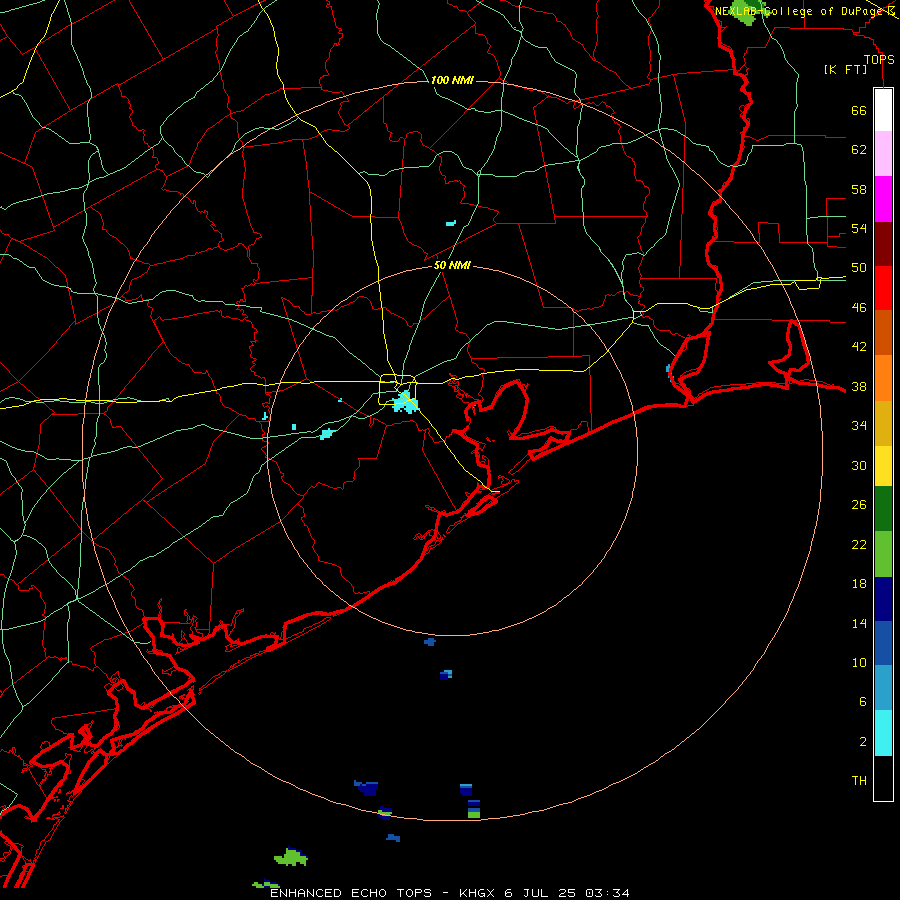The width and height of the screenshot is (900, 900).
Task: Select the legend value 10
Action: coord(859,662)
